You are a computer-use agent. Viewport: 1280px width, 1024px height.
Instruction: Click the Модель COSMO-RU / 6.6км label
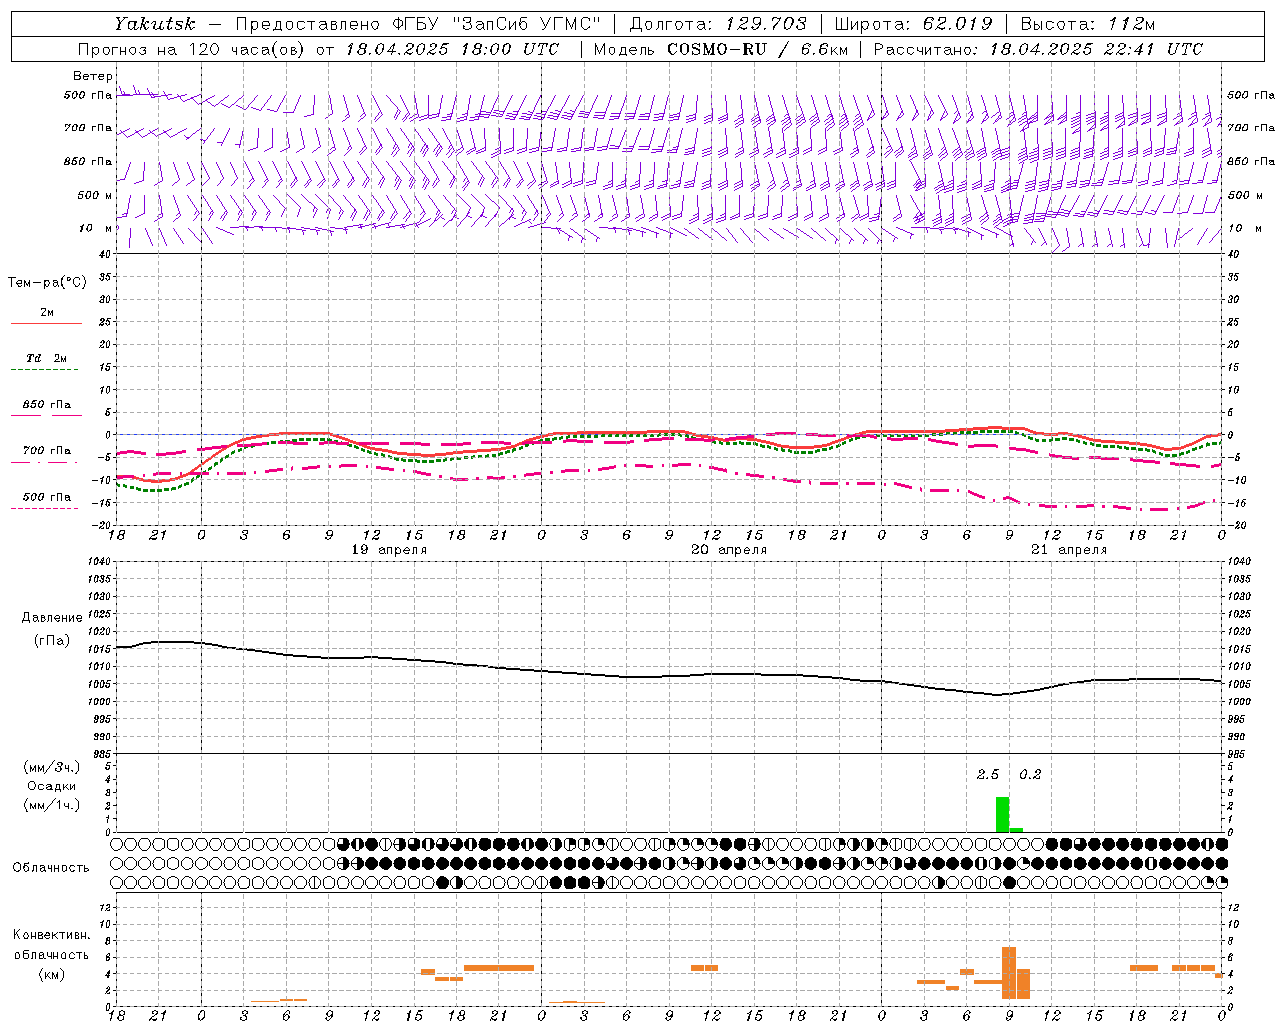[x=721, y=49]
